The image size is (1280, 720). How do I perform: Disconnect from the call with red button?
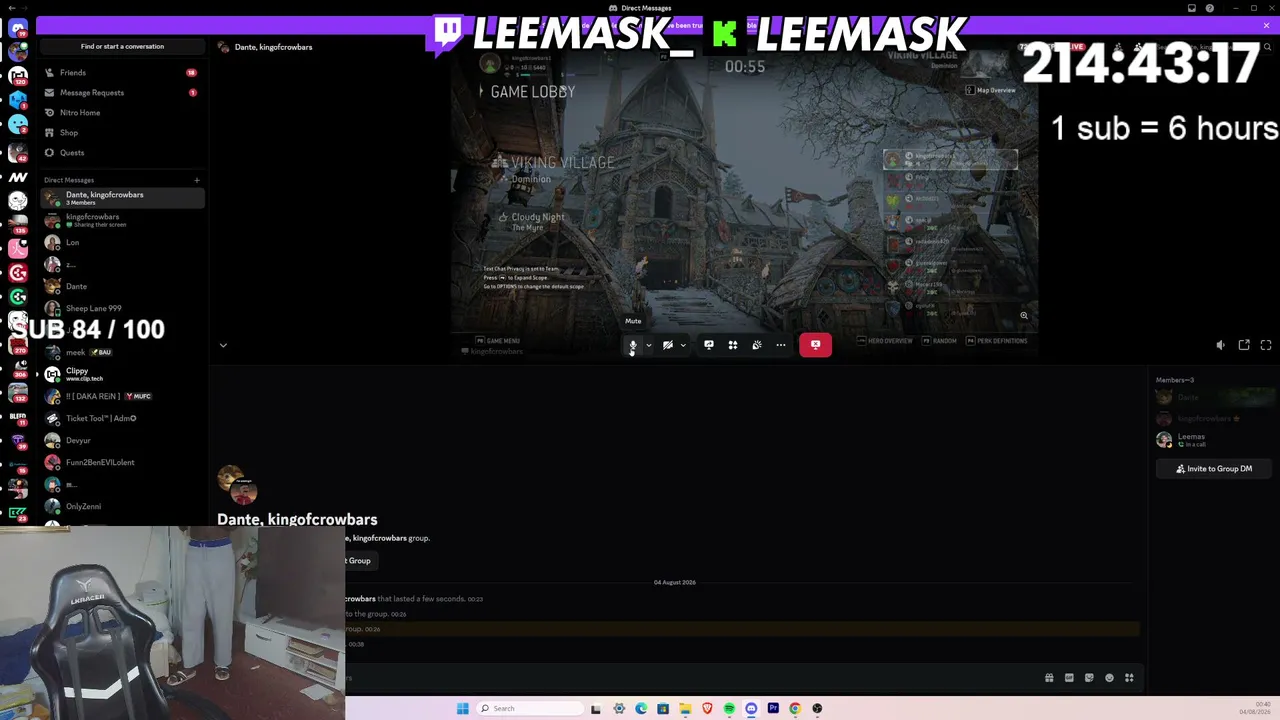[x=815, y=345]
